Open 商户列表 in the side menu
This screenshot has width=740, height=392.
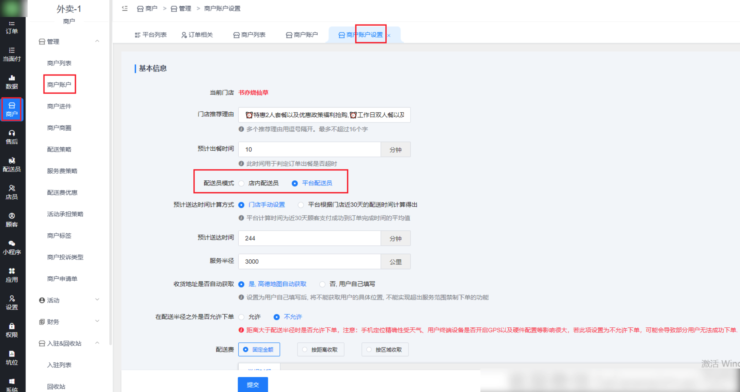click(59, 63)
